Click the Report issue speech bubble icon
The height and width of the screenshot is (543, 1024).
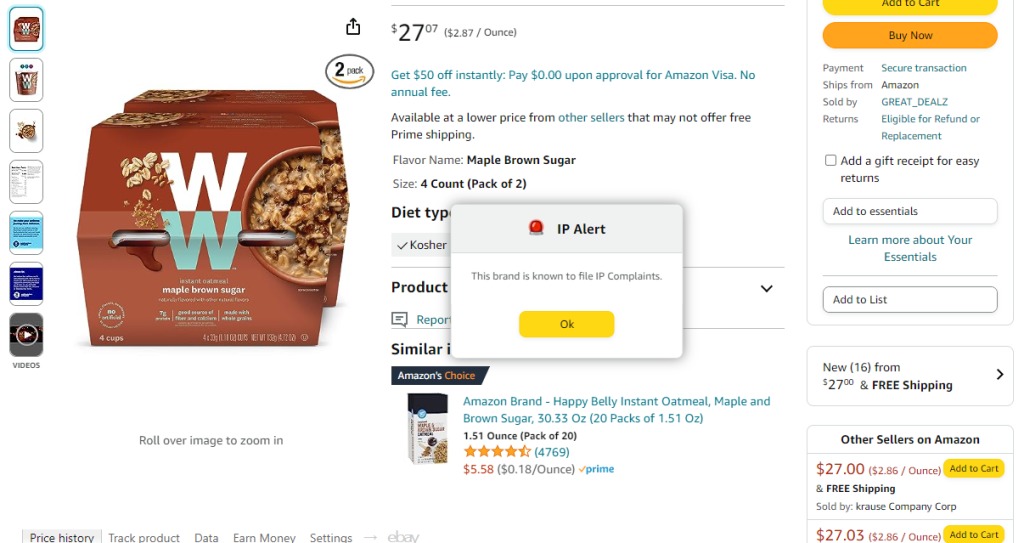point(400,320)
